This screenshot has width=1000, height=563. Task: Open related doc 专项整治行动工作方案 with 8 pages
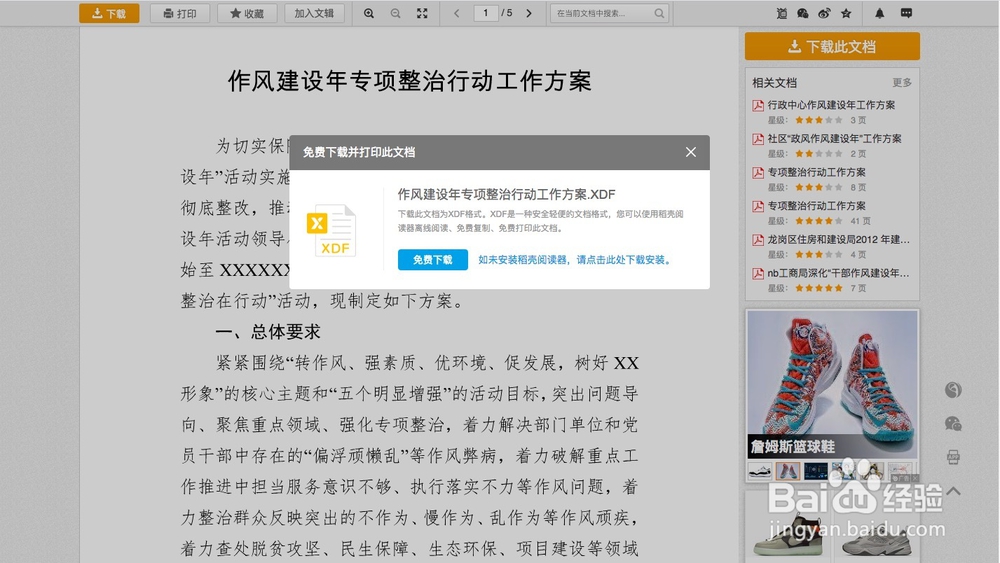pos(816,172)
